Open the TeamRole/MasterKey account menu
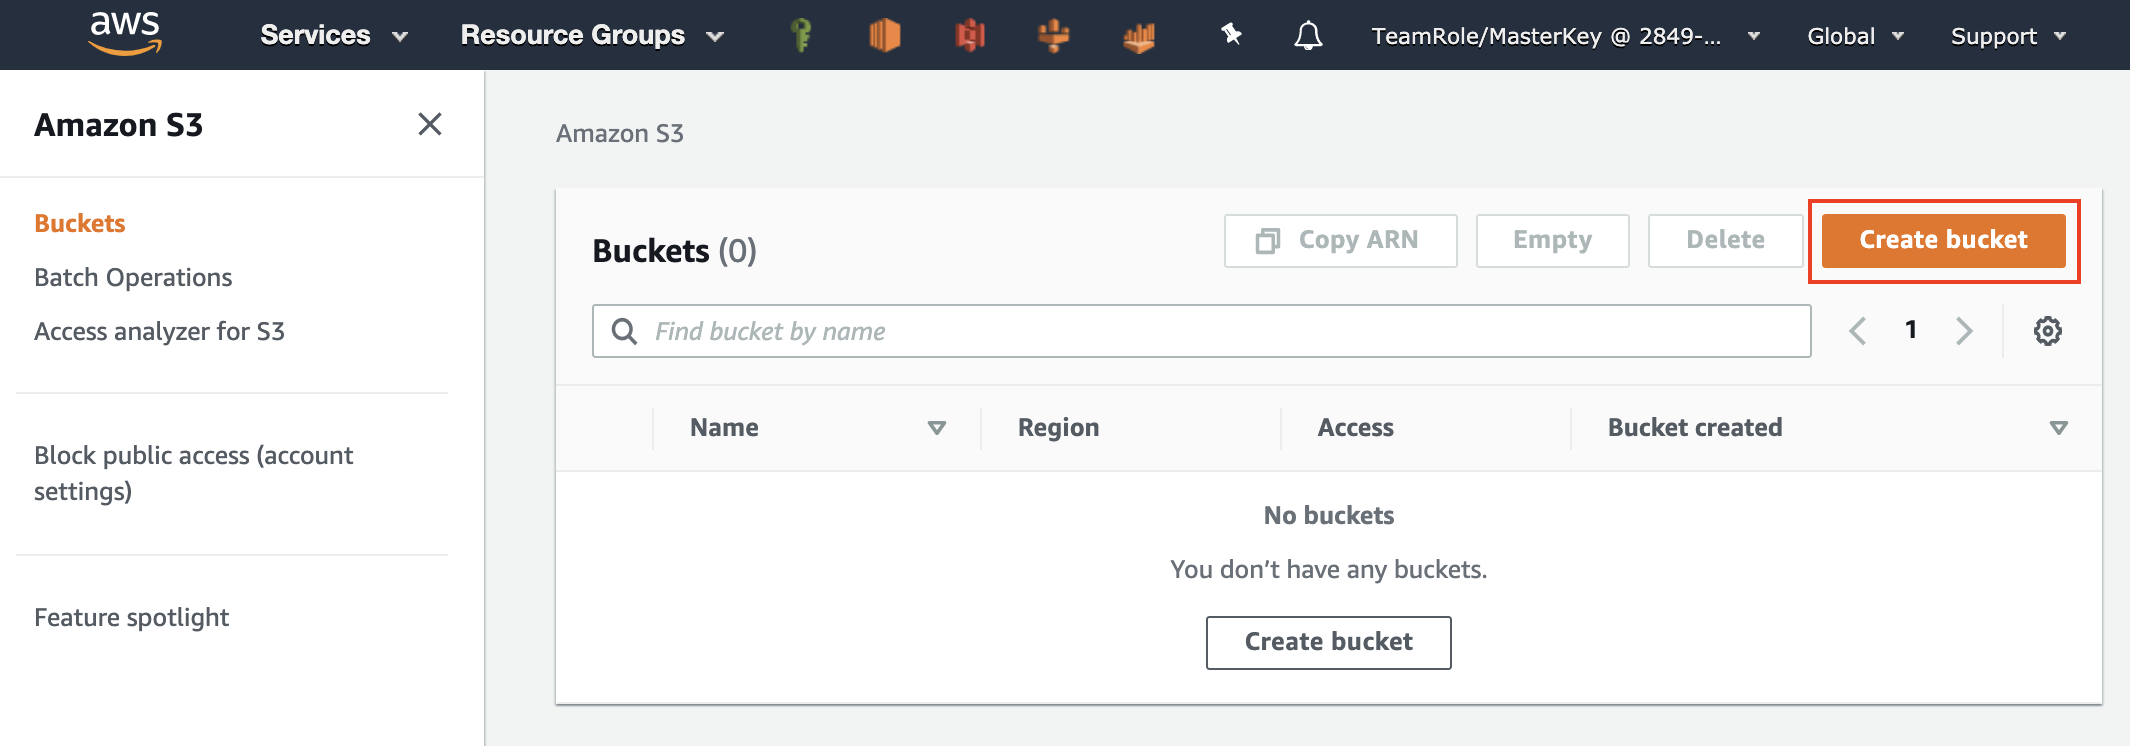This screenshot has width=2130, height=746. pos(1564,36)
